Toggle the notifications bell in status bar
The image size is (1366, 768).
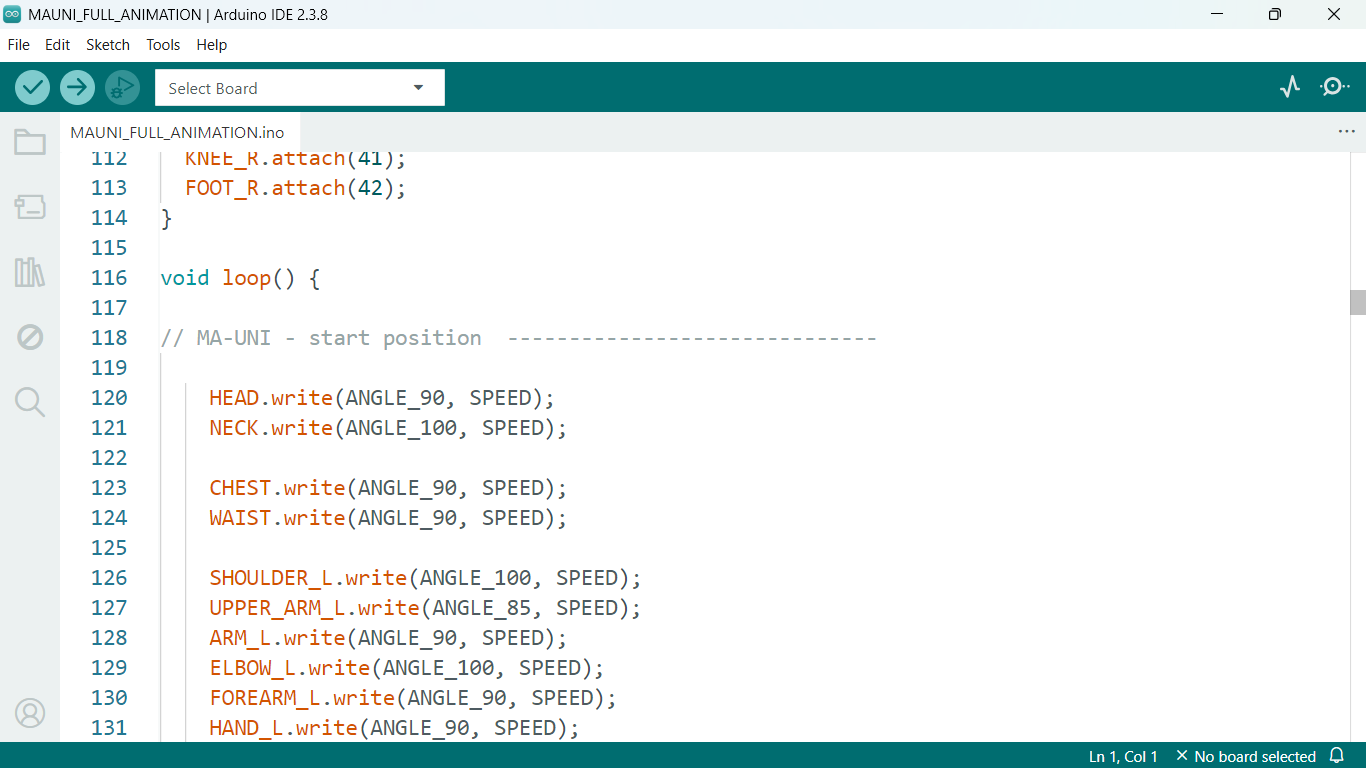(x=1337, y=756)
